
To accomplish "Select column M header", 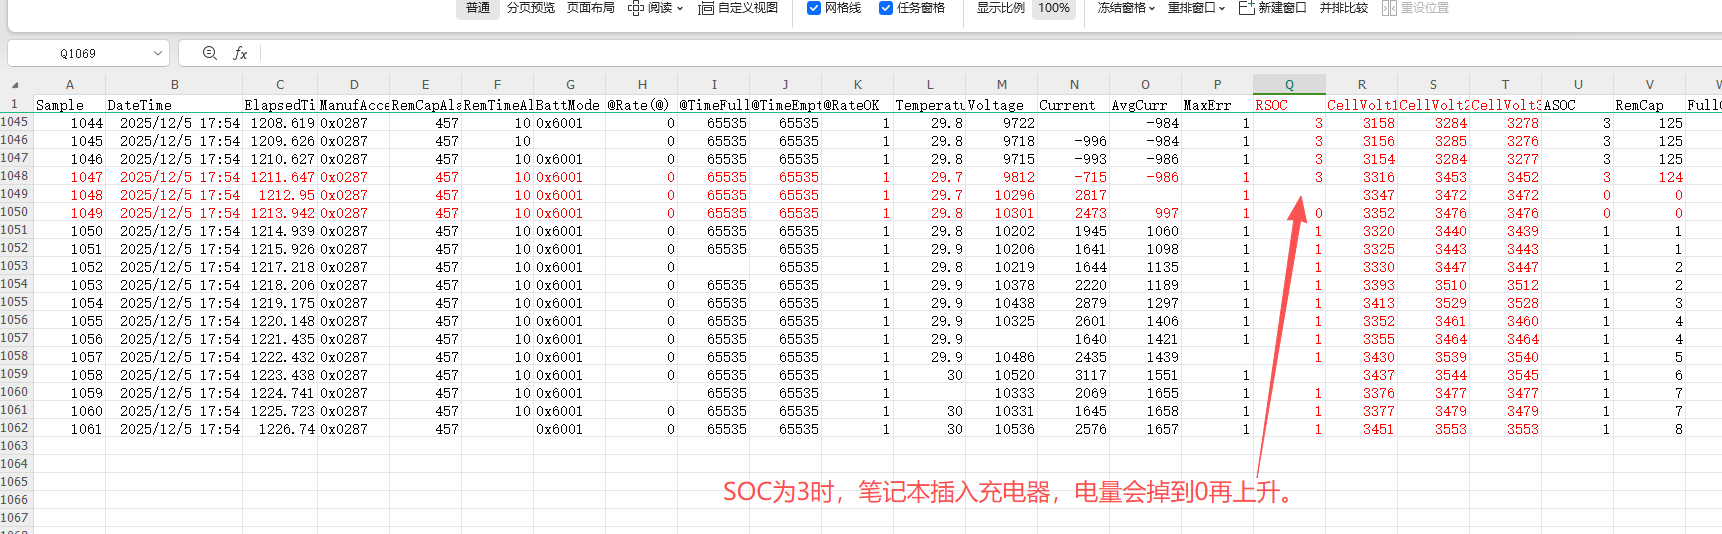I will [1001, 85].
